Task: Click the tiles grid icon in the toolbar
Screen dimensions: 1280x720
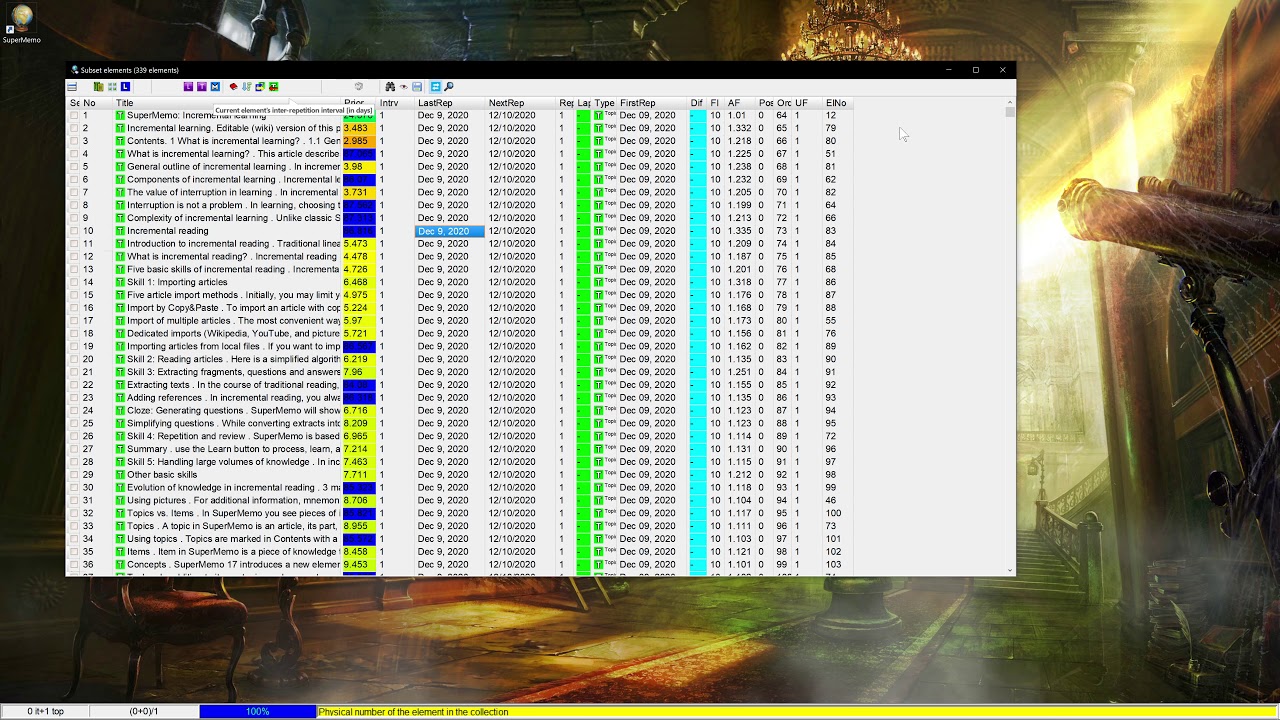Action: pyautogui.click(x=111, y=87)
